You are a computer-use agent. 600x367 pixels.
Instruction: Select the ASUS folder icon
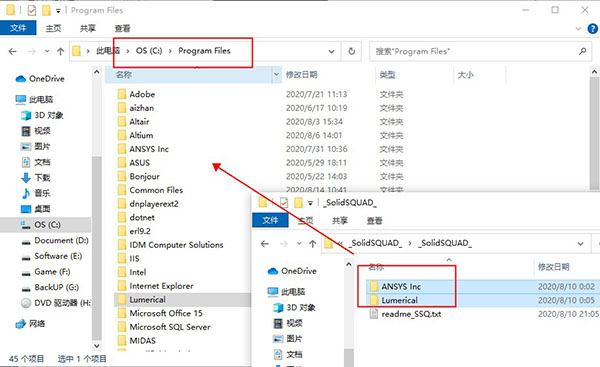[x=122, y=163]
